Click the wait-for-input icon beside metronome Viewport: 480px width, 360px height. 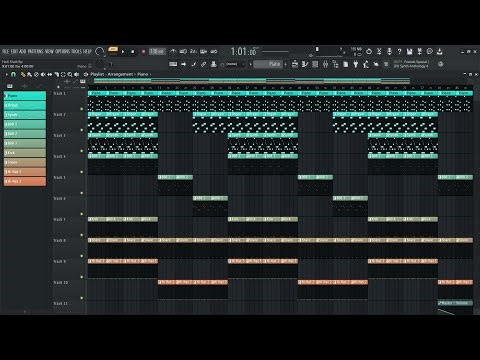pyautogui.click(x=183, y=51)
